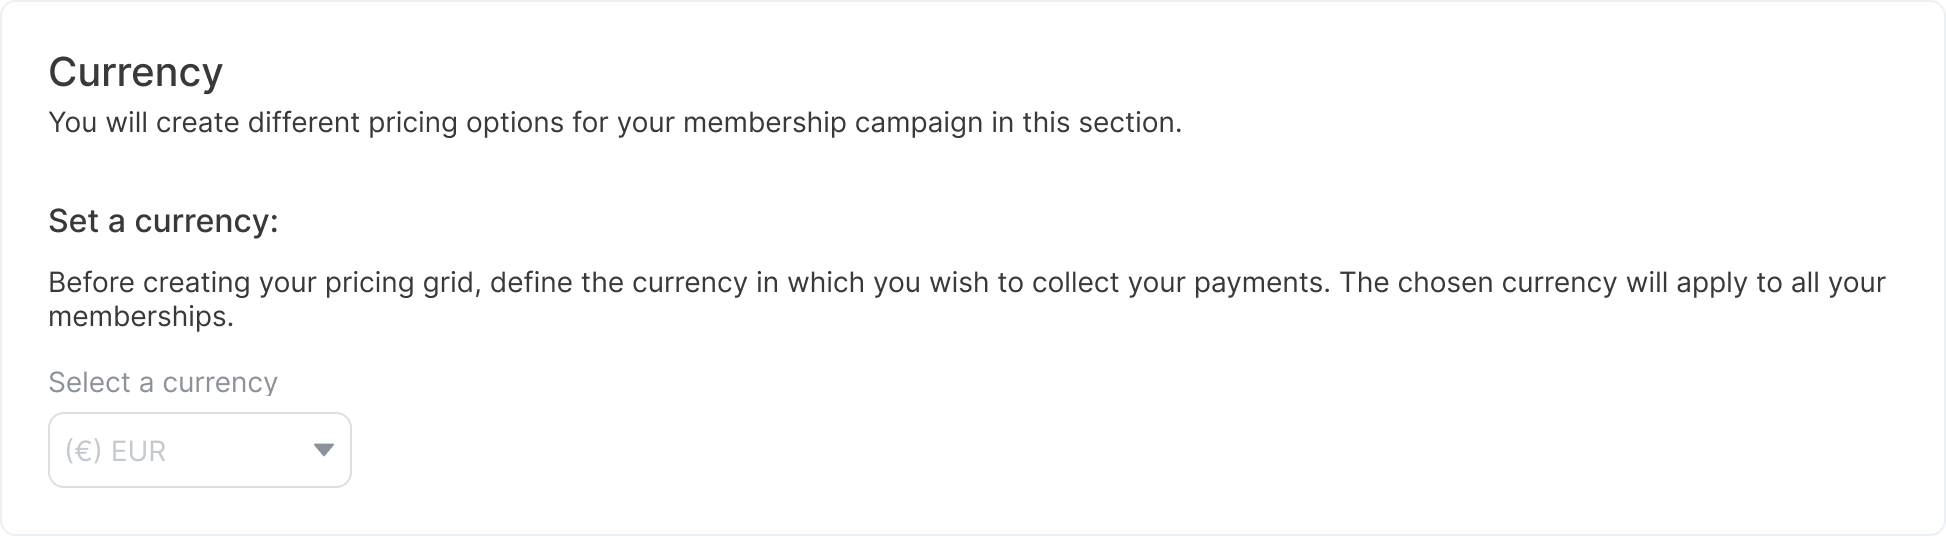Click the 'Set a currency:' subheading
Screen dimensions: 1946x536
tap(163, 221)
